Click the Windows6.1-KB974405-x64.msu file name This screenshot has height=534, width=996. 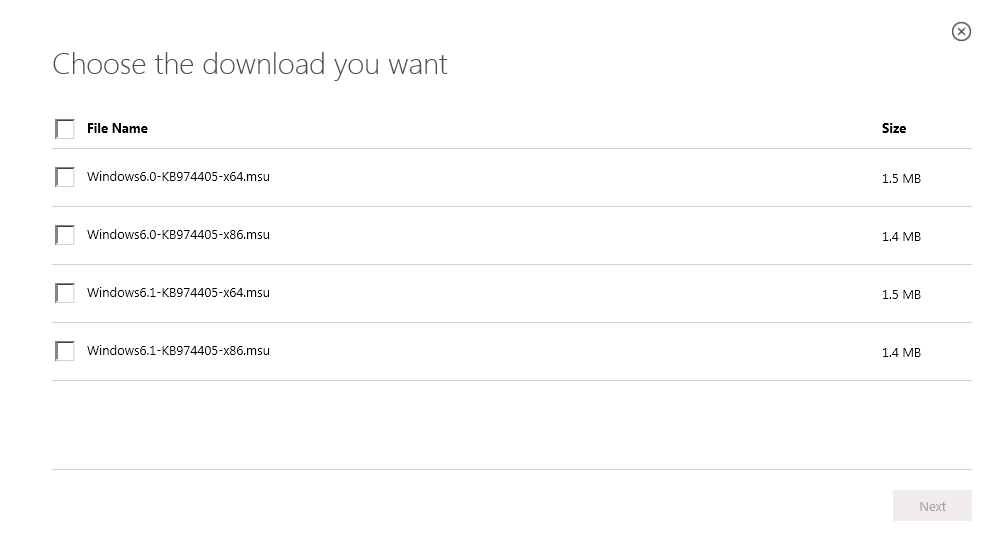(178, 293)
